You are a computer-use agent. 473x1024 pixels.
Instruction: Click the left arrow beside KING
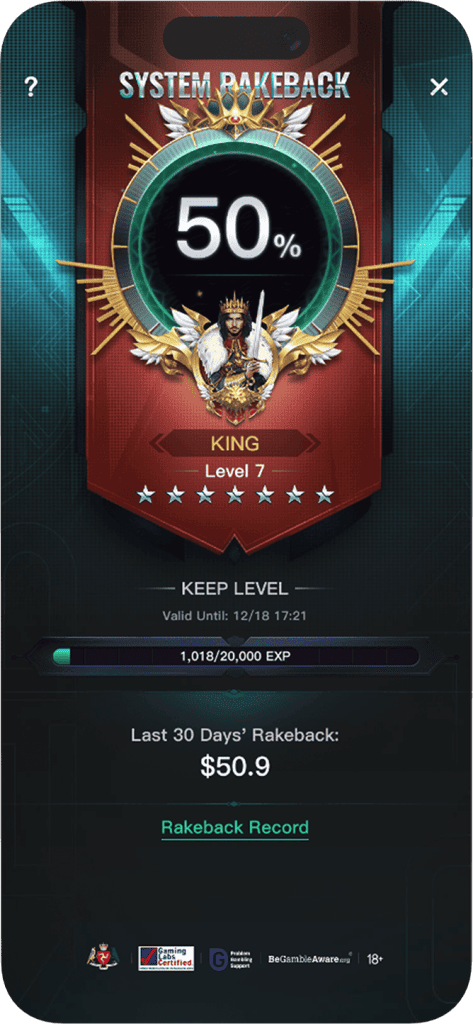tap(159, 443)
